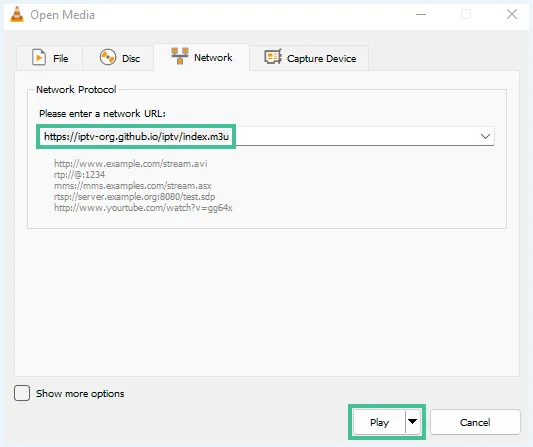The image size is (533, 447).
Task: Click the Play button
Action: (x=379, y=422)
